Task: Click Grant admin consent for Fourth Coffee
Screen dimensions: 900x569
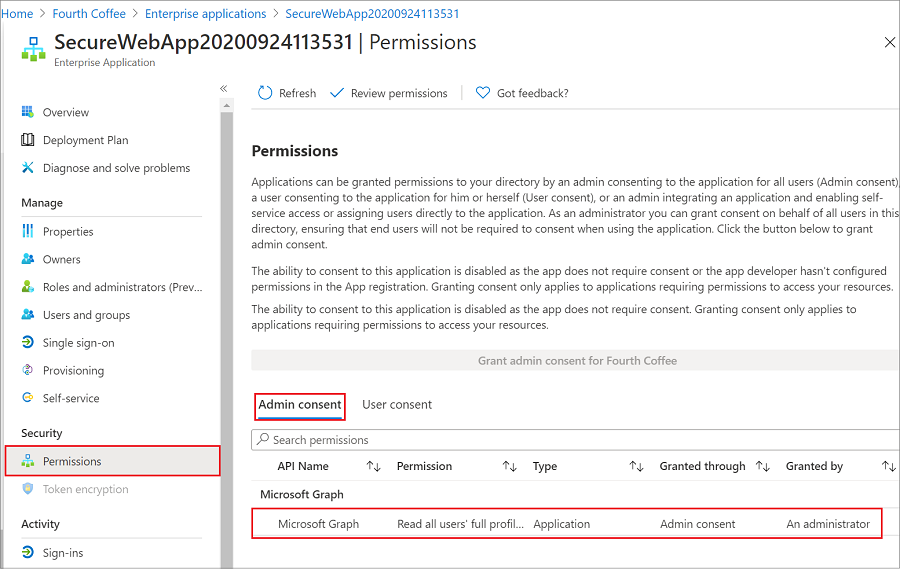Action: [577, 360]
